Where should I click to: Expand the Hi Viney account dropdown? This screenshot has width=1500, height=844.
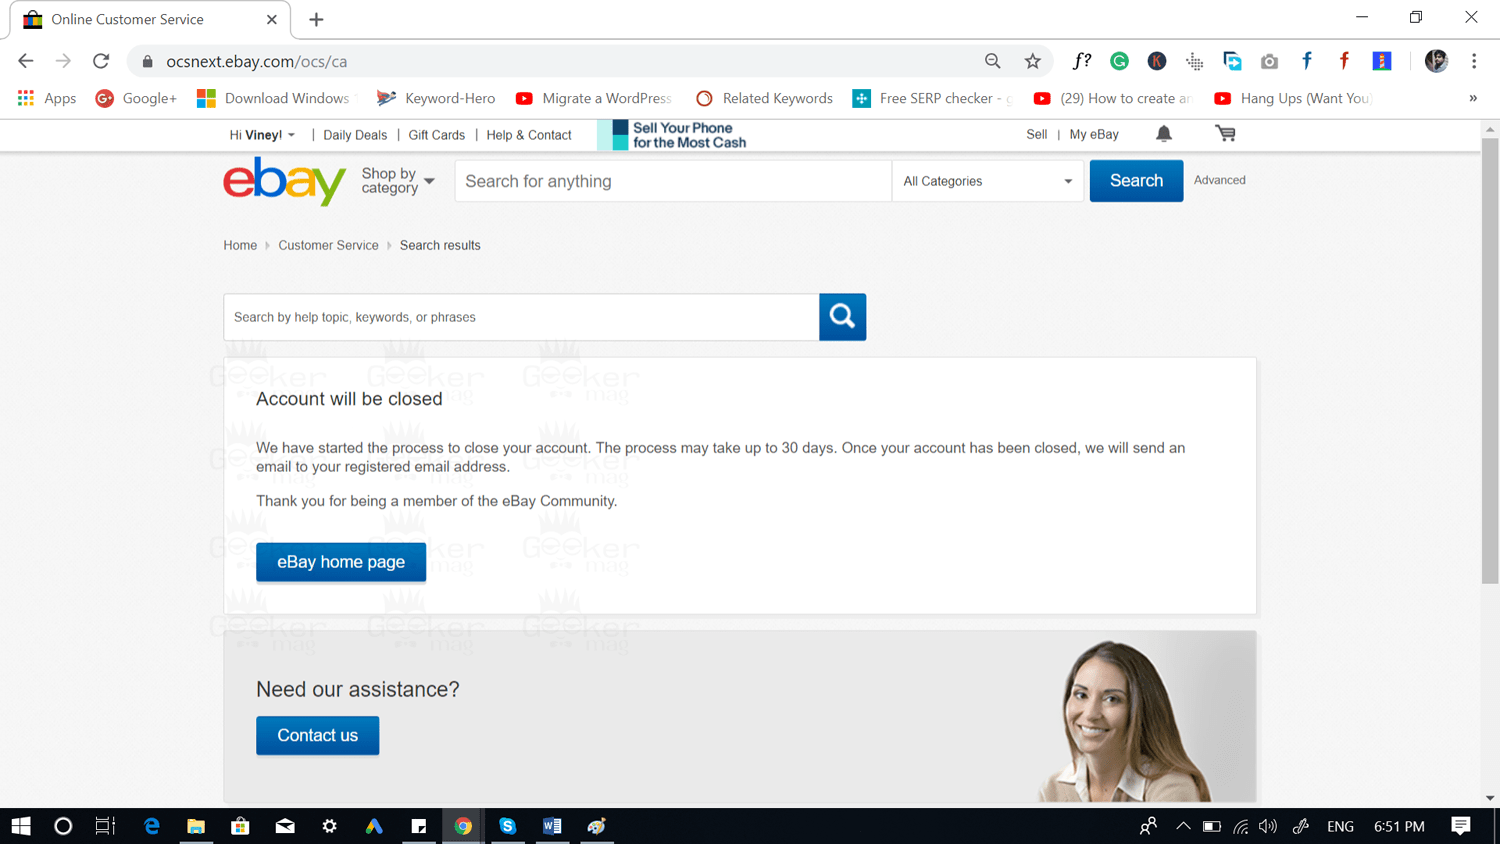coord(262,135)
